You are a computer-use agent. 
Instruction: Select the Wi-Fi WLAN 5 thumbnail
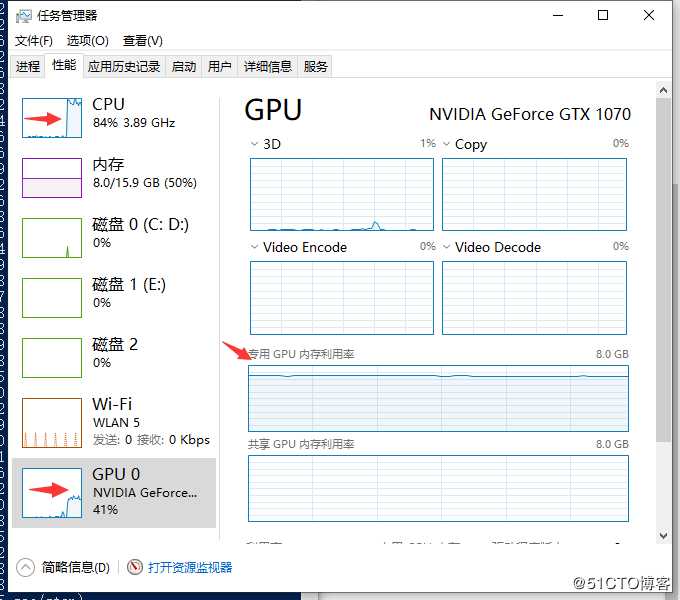[x=52, y=423]
